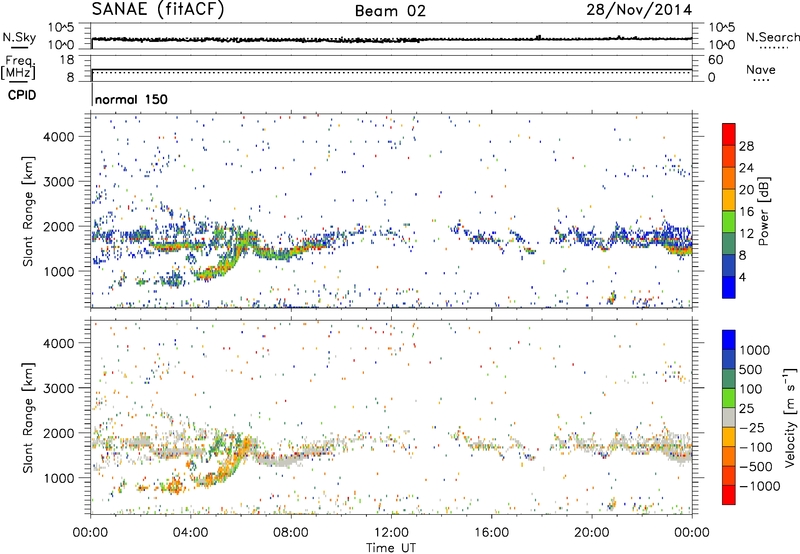
Task: Click the SANAE (fitACF) title
Action: tap(158, 9)
